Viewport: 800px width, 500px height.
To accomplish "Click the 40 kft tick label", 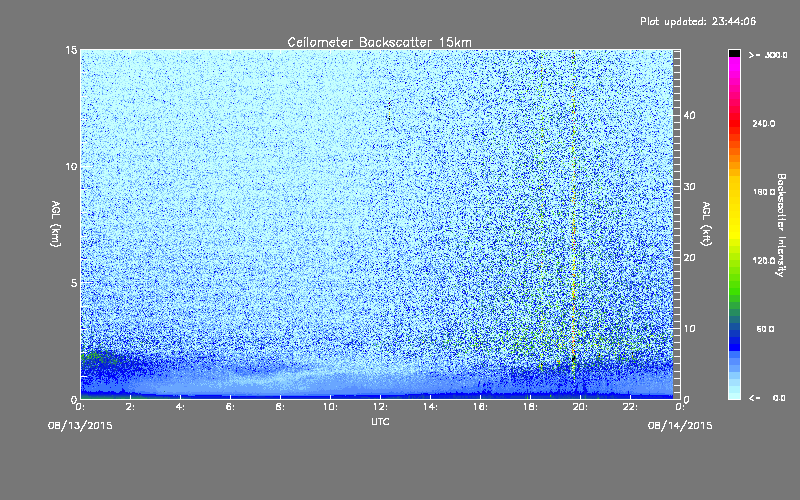I will pos(689,115).
